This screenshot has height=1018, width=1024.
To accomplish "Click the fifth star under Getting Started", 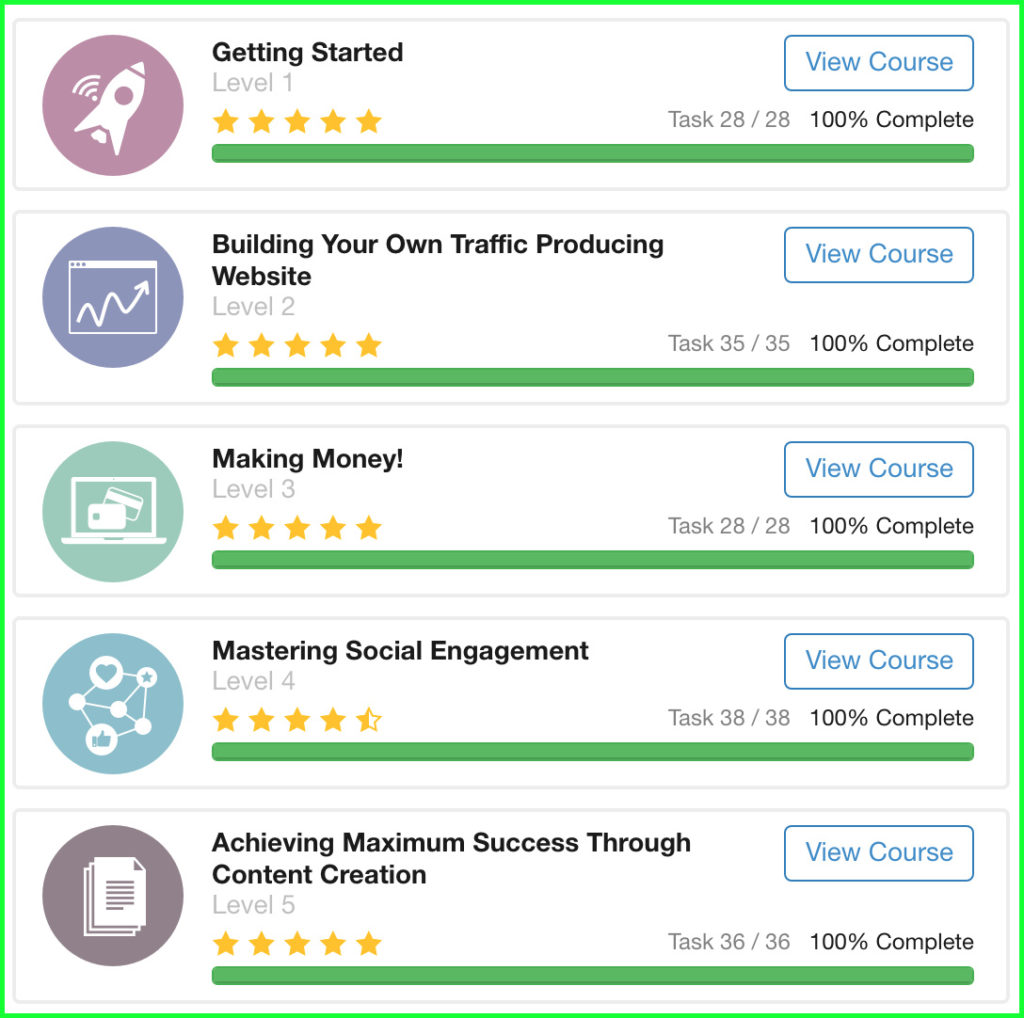I will tap(369, 122).
